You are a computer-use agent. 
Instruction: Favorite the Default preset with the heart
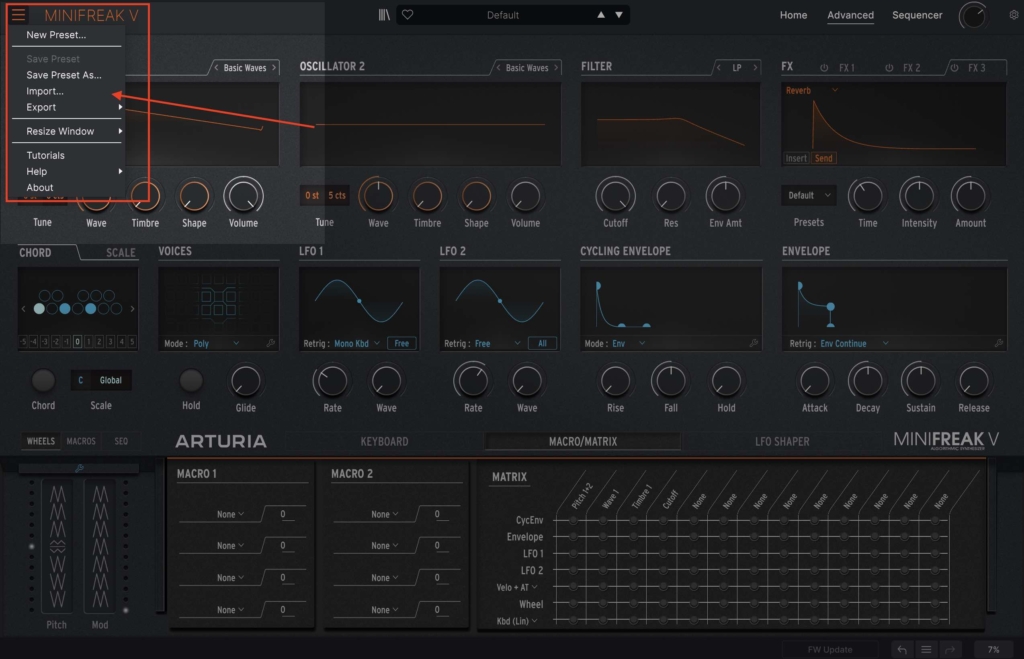(408, 15)
